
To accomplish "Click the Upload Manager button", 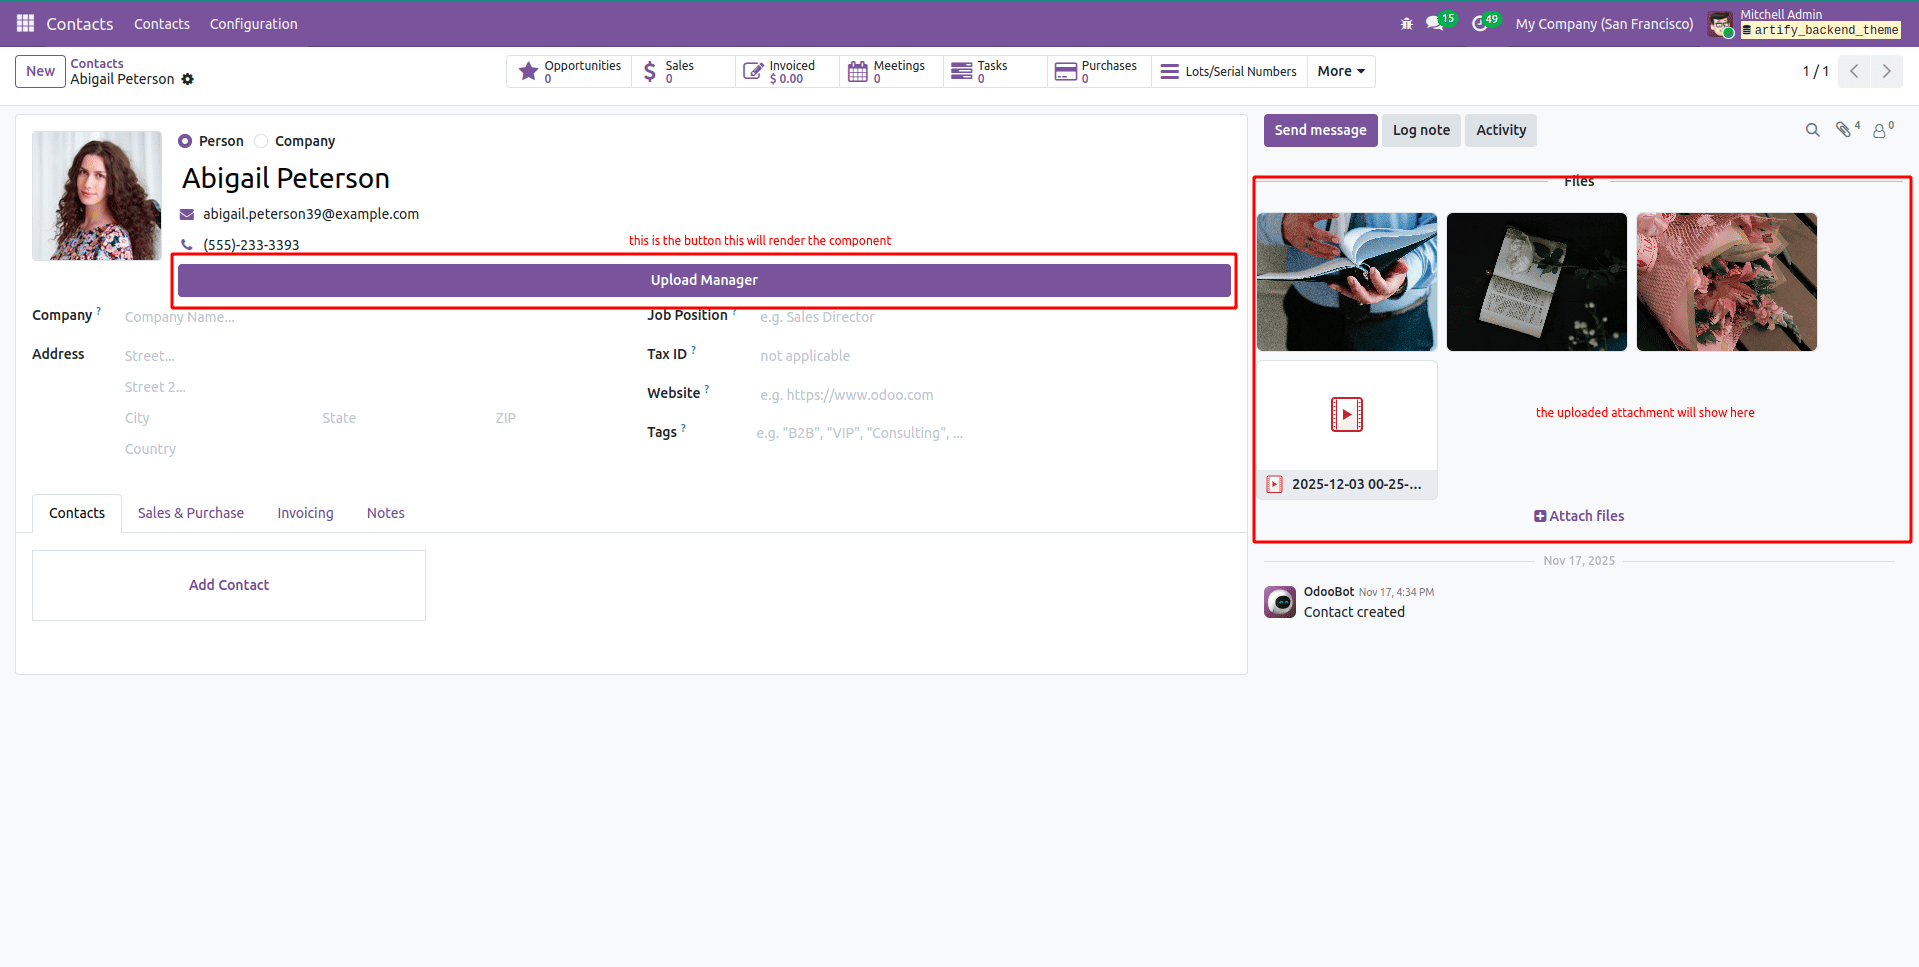I will (x=703, y=280).
